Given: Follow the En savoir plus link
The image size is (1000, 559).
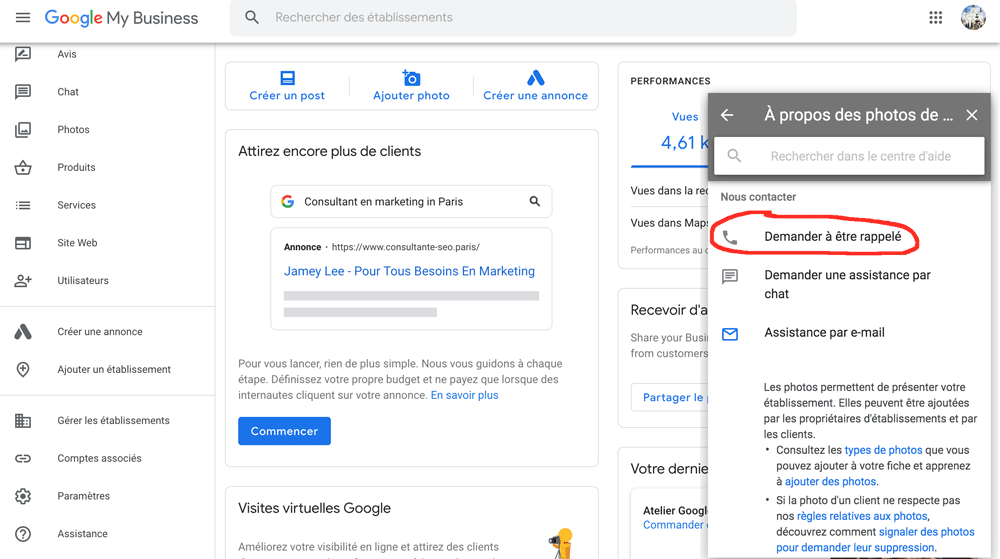Looking at the screenshot, I should coord(464,395).
